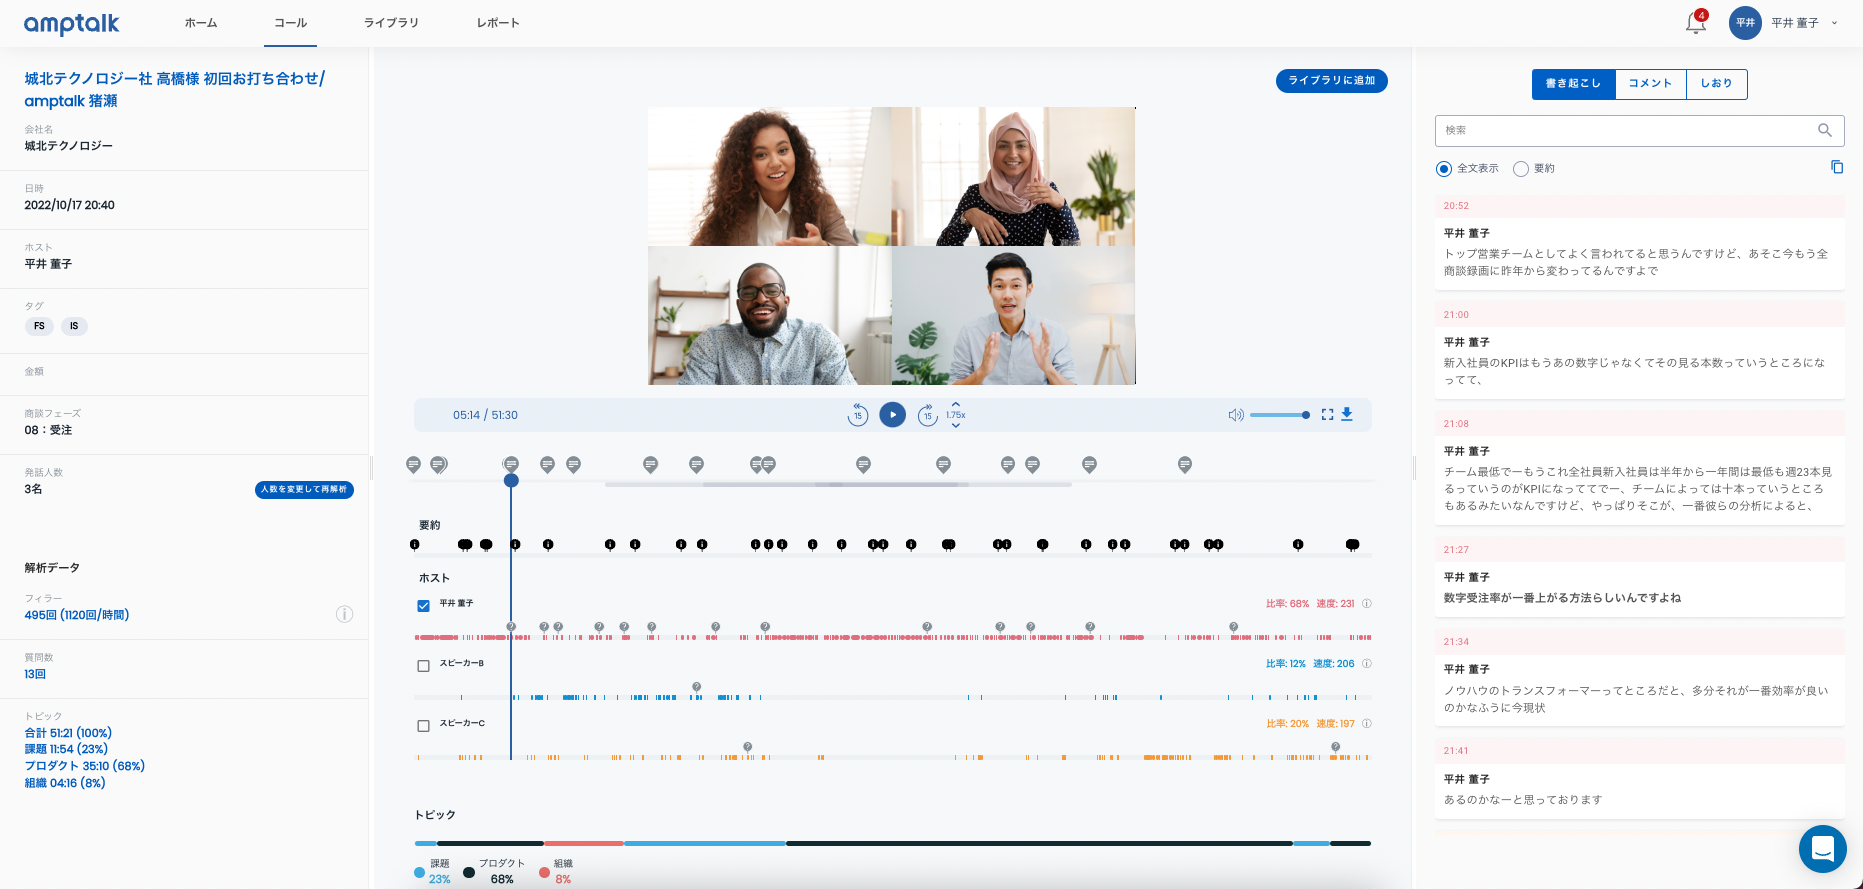Screen dimensions: 1863x889
Task: Click the ライブラリに追加 button
Action: 1331,81
